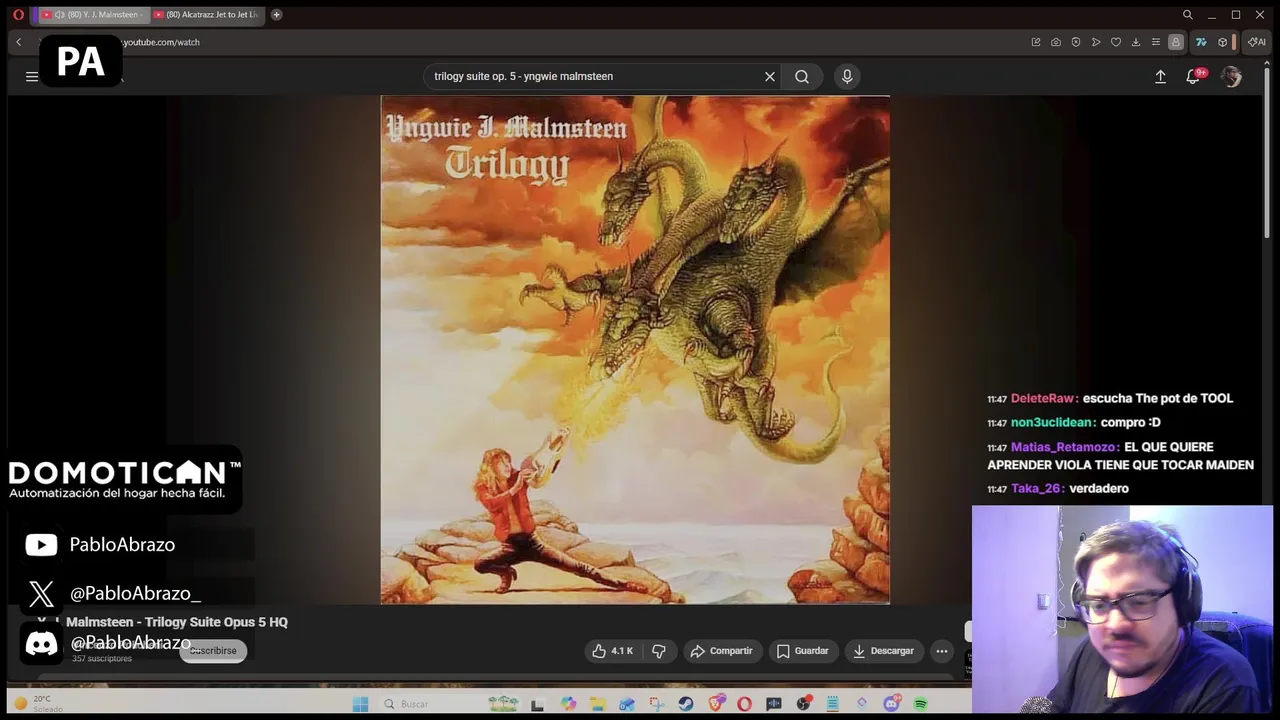
Task: Click the youtube.com/watch address bar
Action: pyautogui.click(x=161, y=42)
